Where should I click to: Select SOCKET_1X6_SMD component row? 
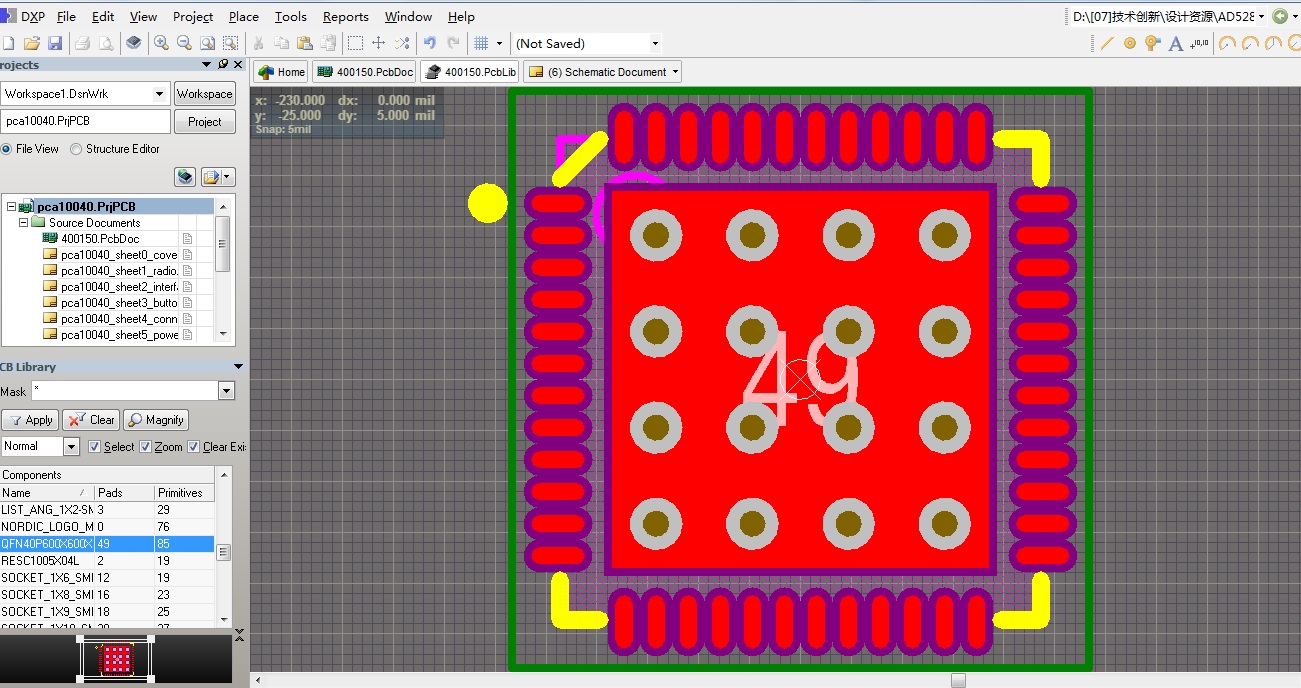tap(108, 578)
